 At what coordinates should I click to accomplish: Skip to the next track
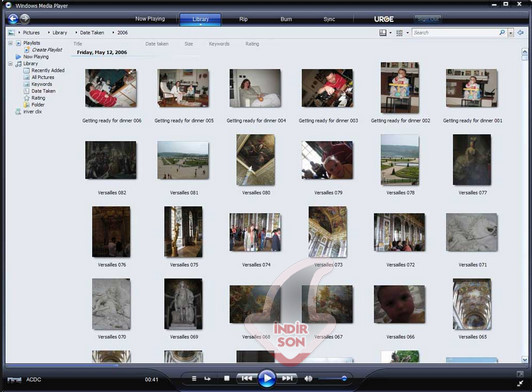click(287, 378)
